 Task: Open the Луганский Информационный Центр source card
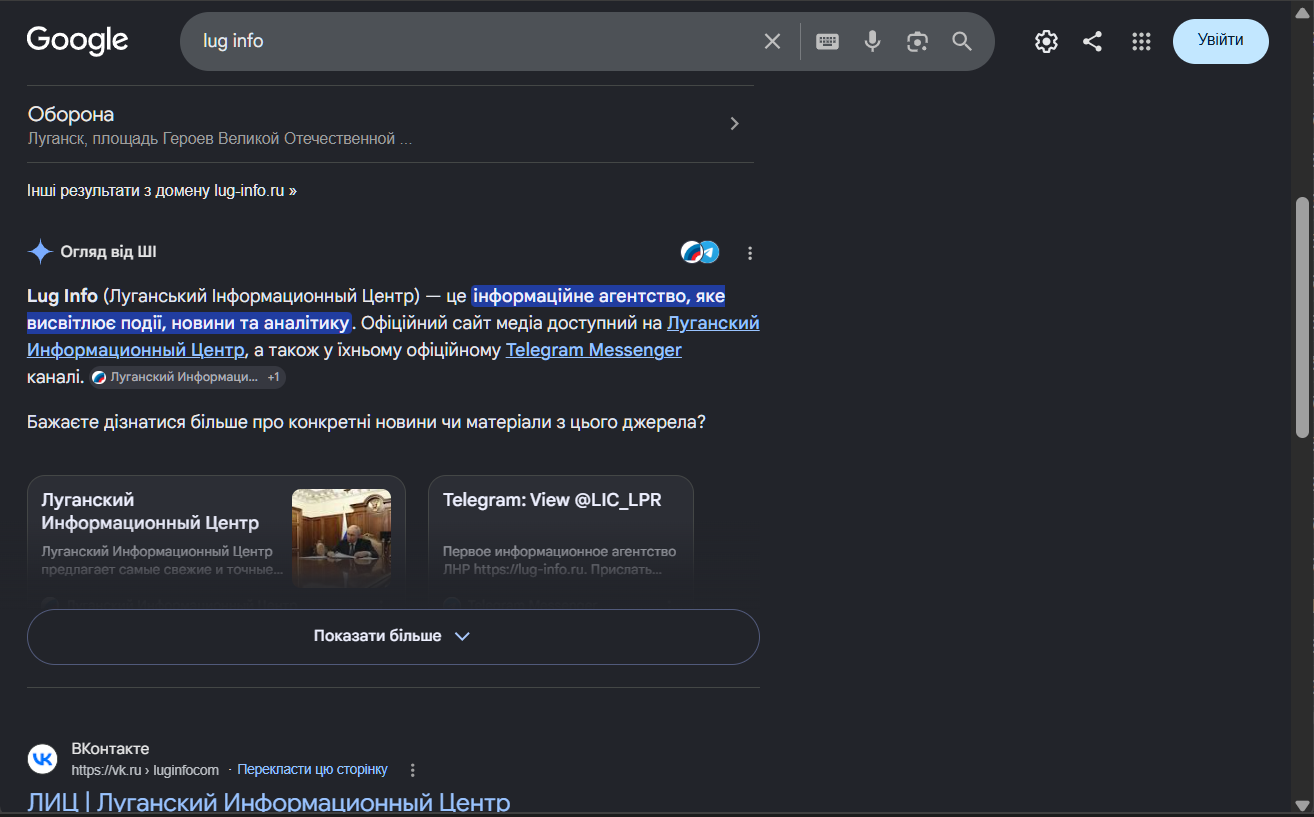pyautogui.click(x=216, y=540)
